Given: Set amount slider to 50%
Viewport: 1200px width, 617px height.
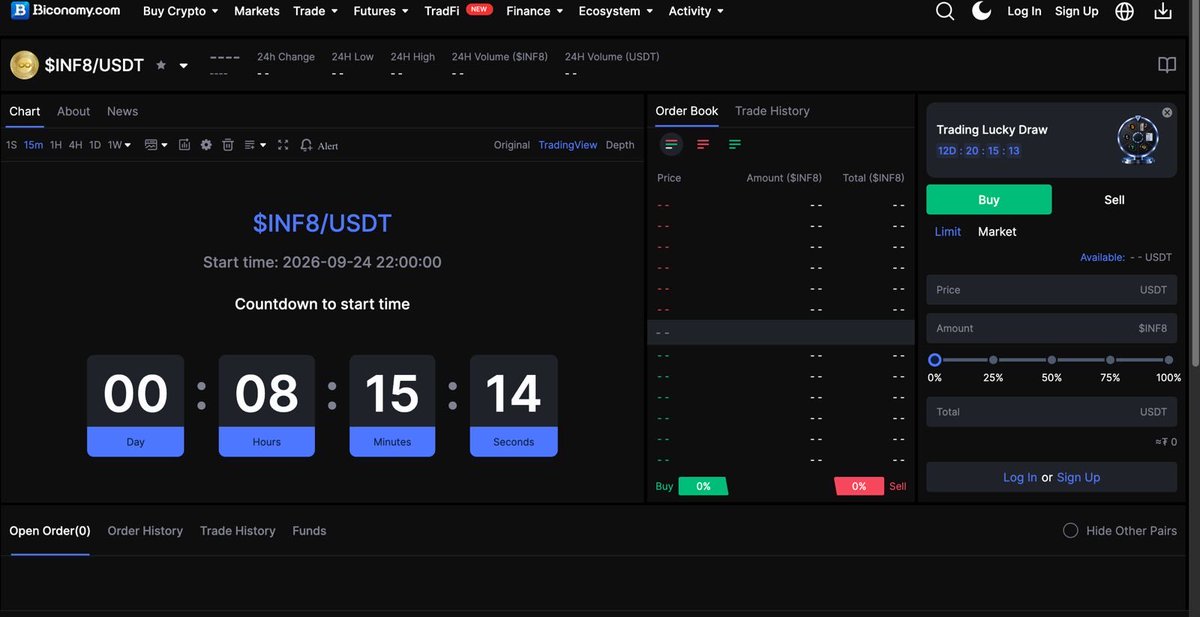Looking at the screenshot, I should pyautogui.click(x=1051, y=360).
